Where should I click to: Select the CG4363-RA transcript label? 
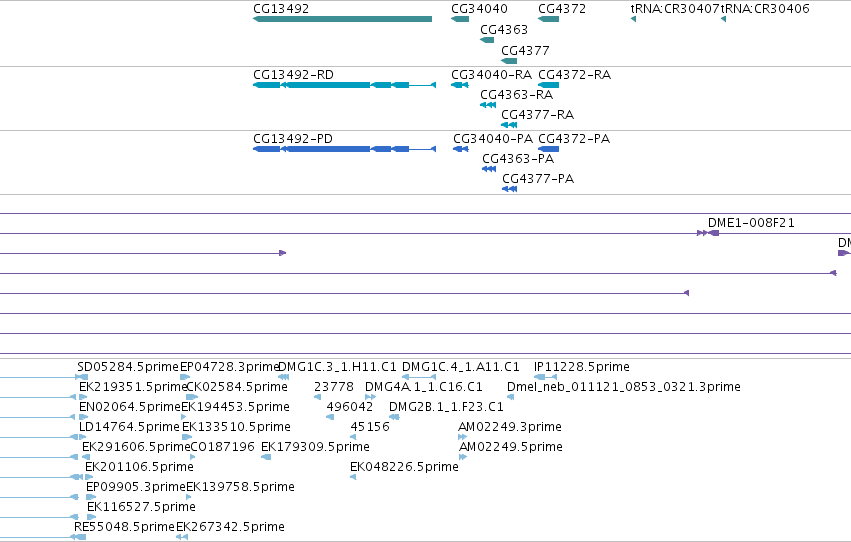point(517,95)
